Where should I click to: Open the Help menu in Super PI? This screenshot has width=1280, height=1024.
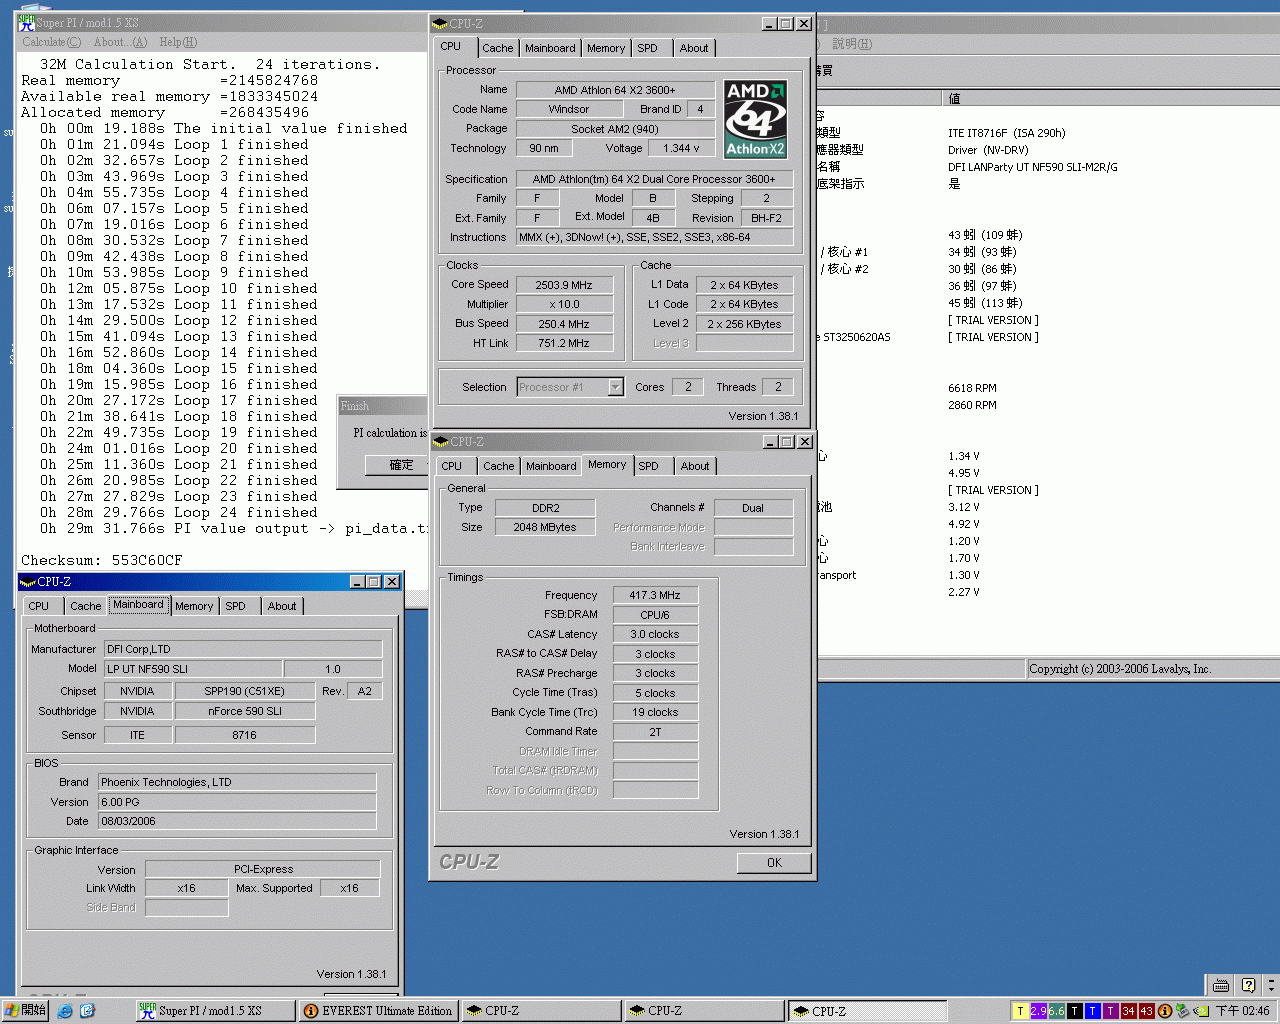click(178, 42)
